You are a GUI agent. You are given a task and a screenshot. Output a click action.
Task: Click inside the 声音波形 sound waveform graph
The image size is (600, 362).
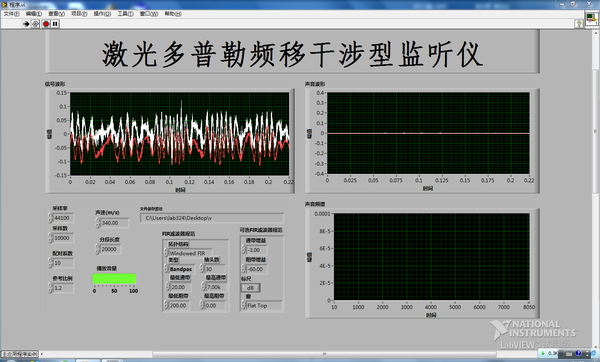(428, 133)
